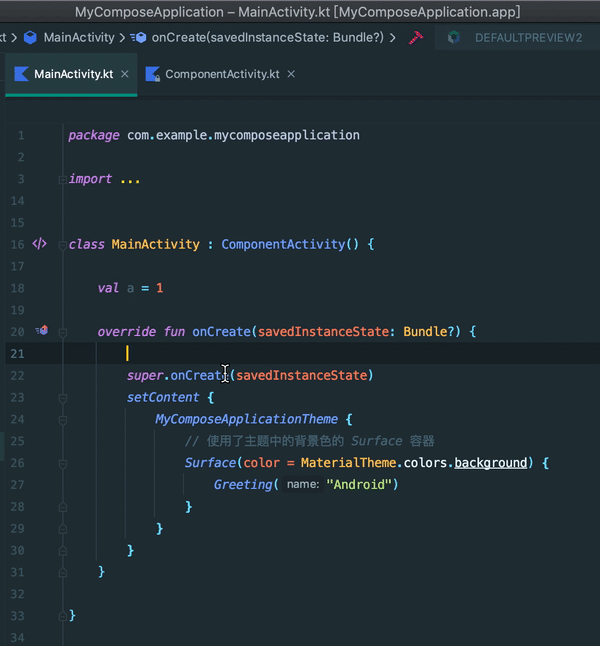Screen dimensions: 600x646
Task: Open the DEFAULTPREVIEW2 run configuration dropdown
Action: pyautogui.click(x=517, y=37)
